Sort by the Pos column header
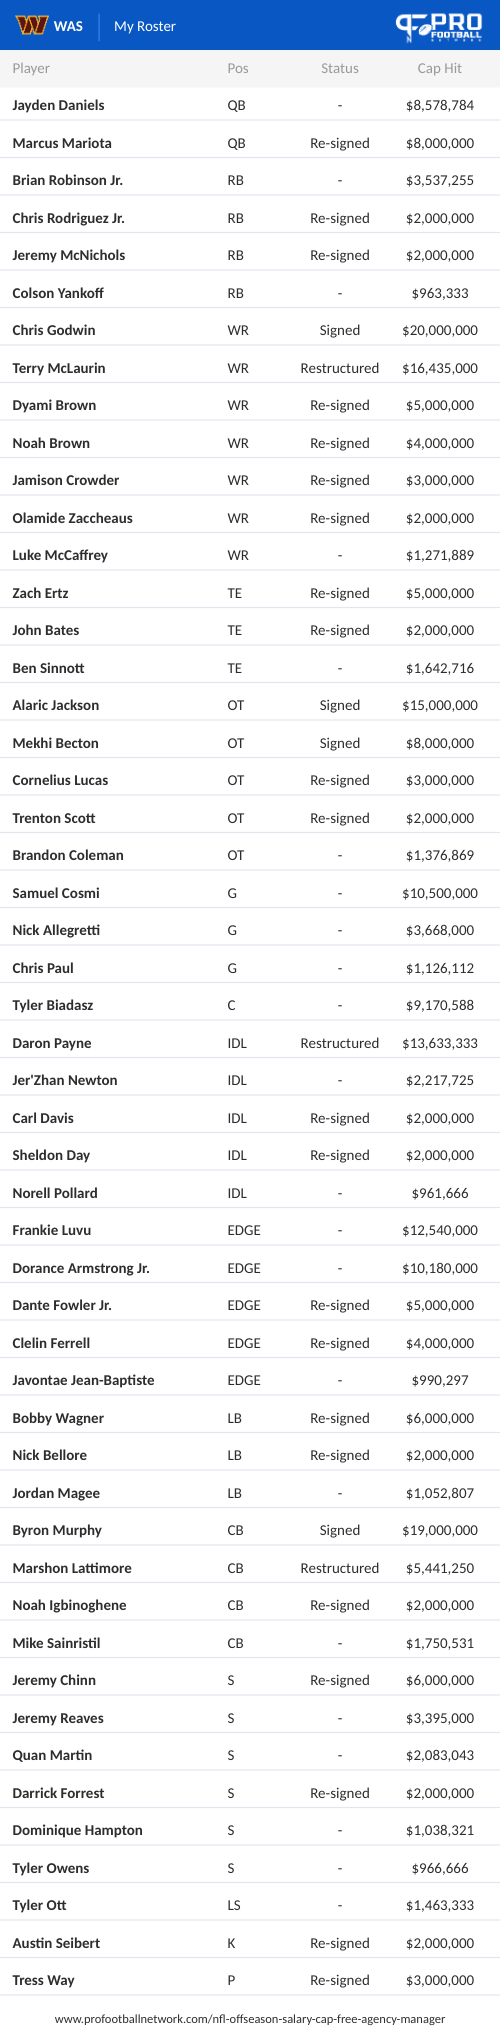 238,68
